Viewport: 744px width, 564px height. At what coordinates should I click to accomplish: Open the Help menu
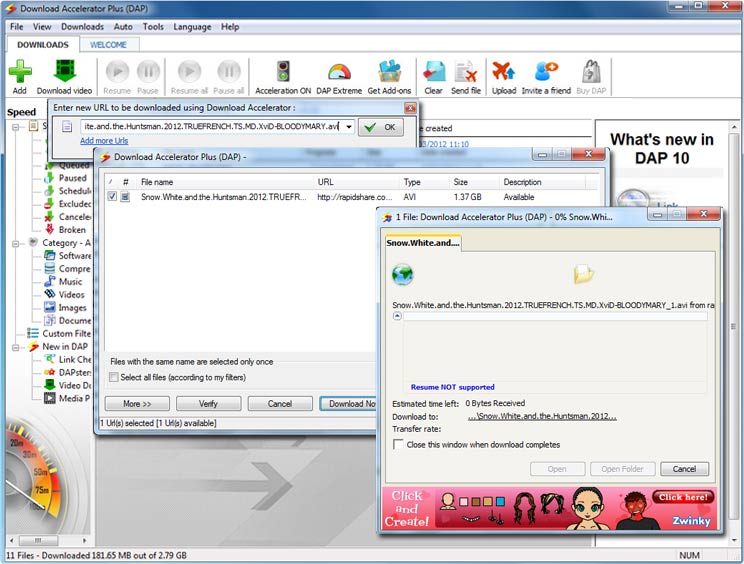230,27
